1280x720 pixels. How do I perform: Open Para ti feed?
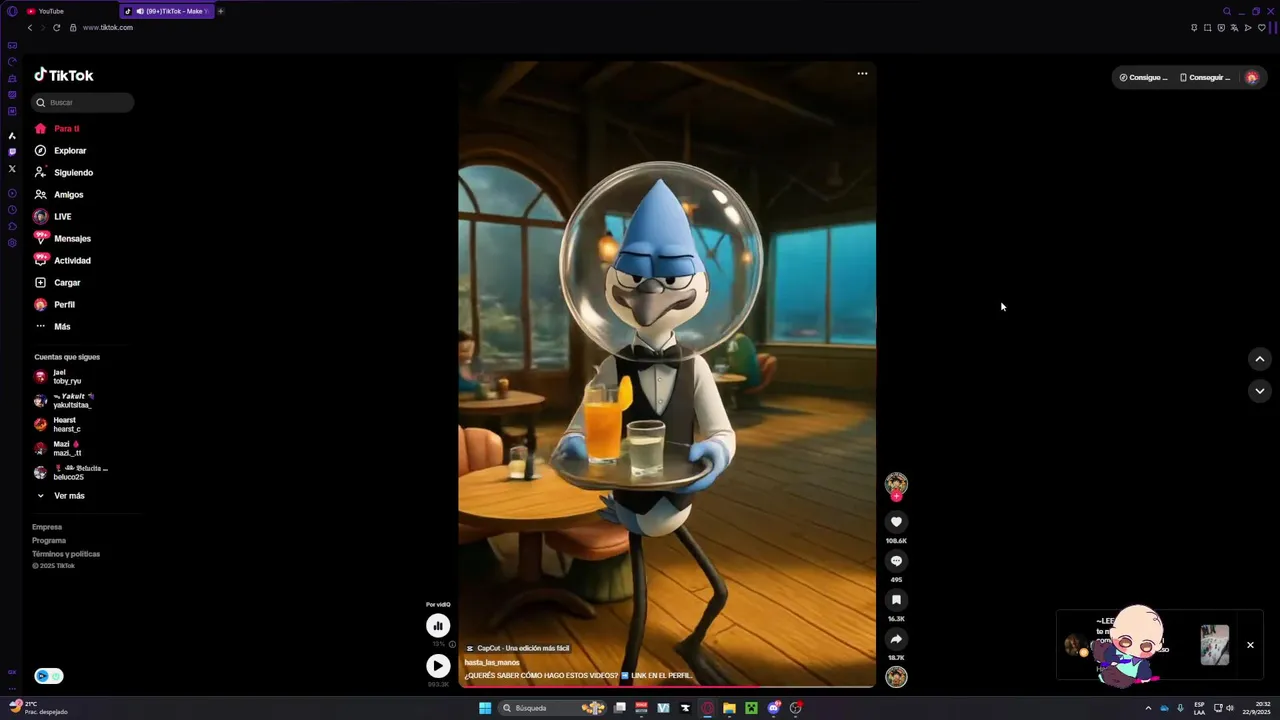click(x=57, y=129)
